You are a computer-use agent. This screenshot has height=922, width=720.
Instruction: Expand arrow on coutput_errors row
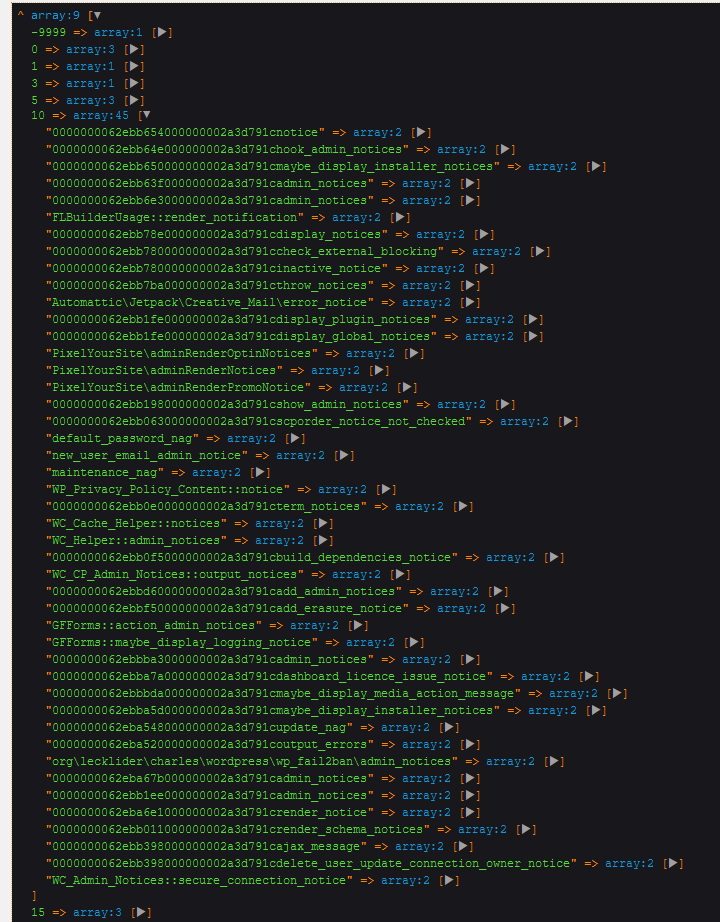[469, 746]
